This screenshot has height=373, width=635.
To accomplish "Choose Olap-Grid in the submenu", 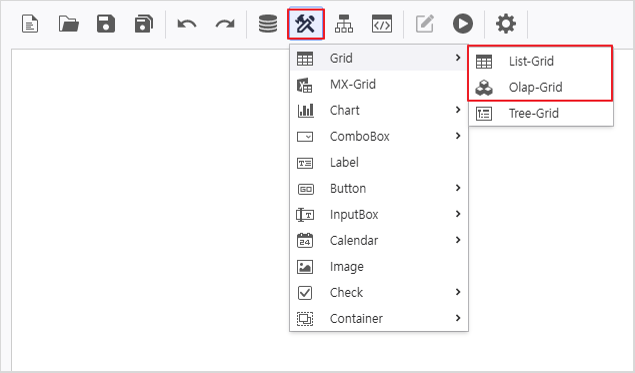I will 541,87.
